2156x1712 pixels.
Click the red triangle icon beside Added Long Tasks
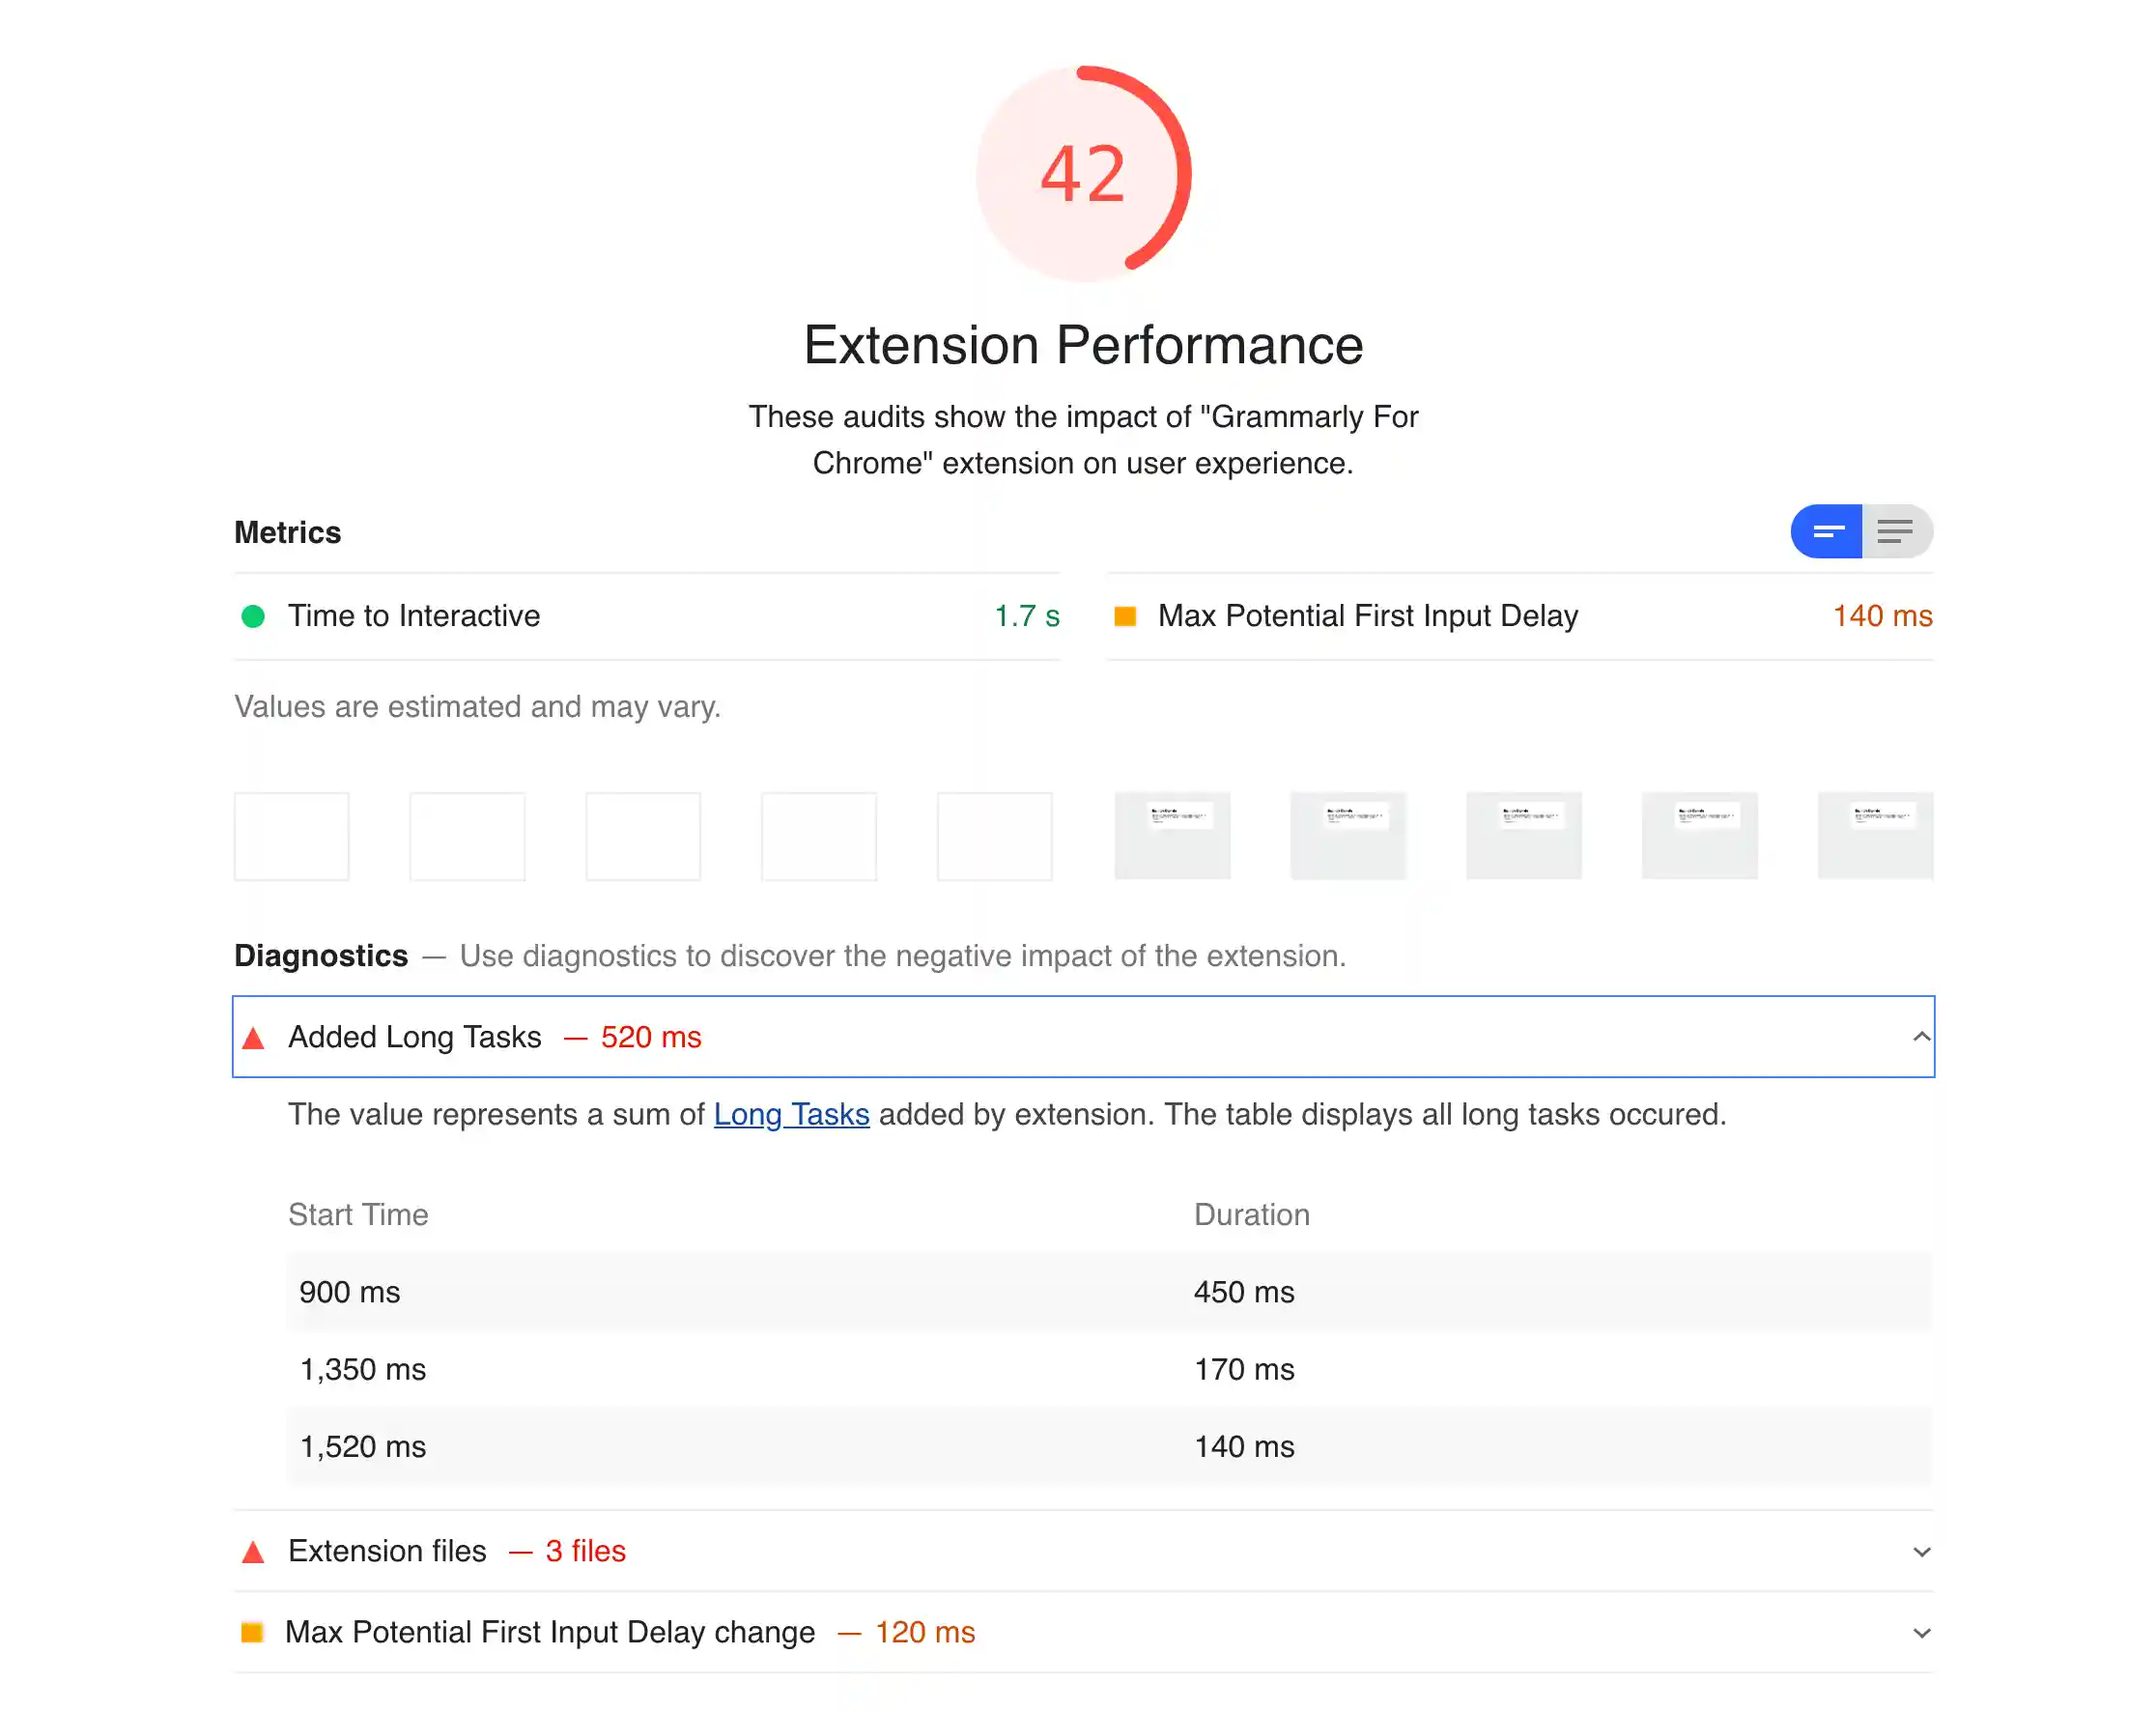(253, 1038)
